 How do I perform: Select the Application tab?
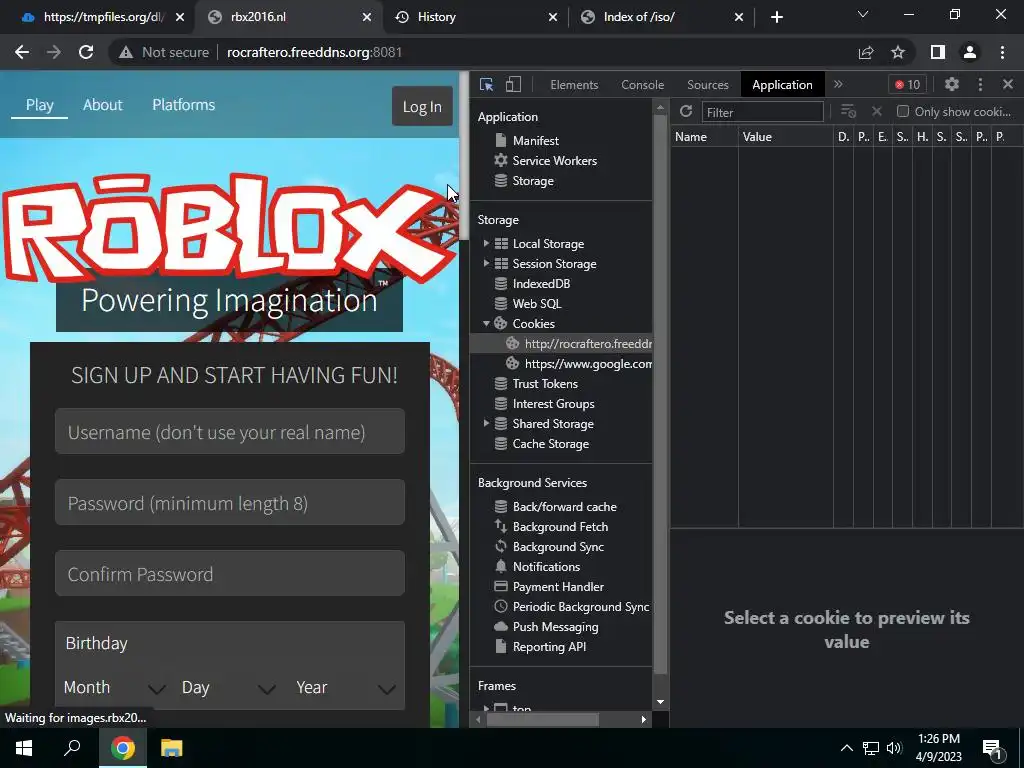coord(782,85)
